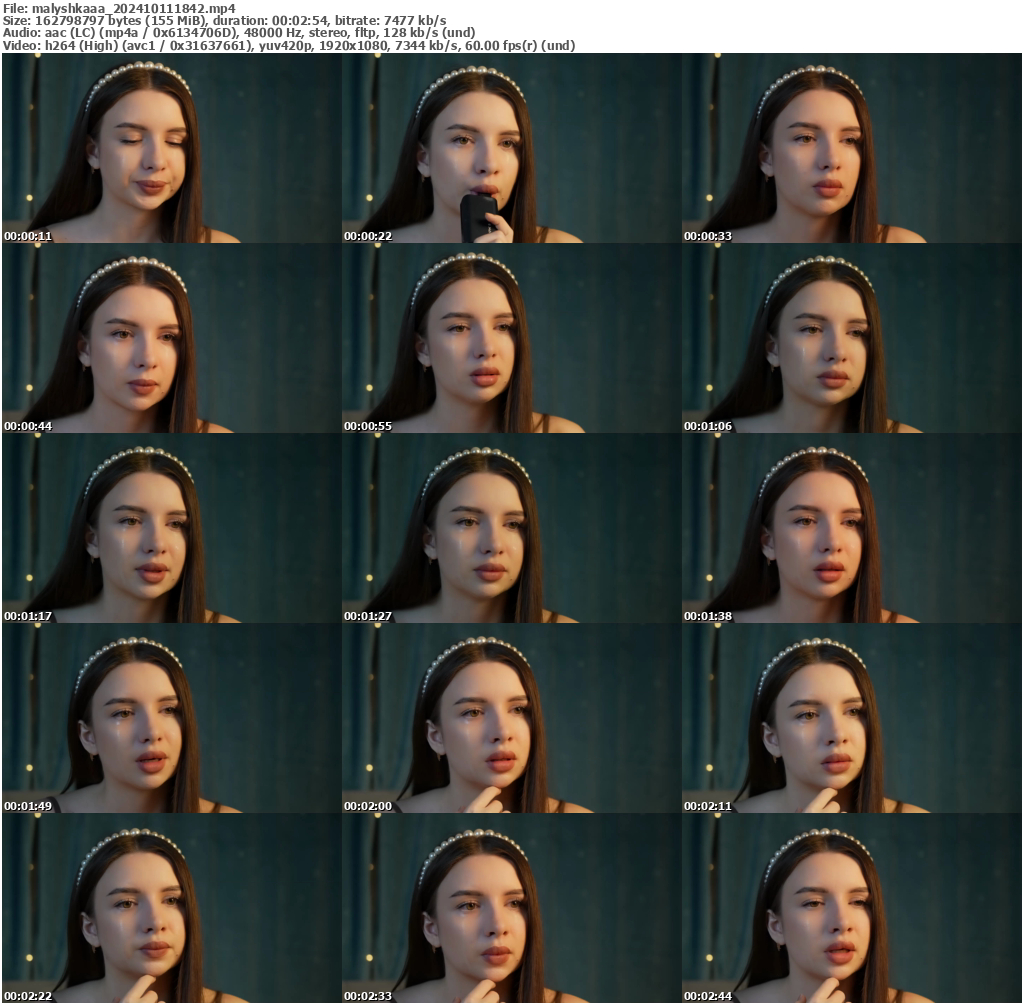Image resolution: width=1024 pixels, height=1003 pixels.
Task: Select the video frame marked 00:00:44
Action: [171, 338]
